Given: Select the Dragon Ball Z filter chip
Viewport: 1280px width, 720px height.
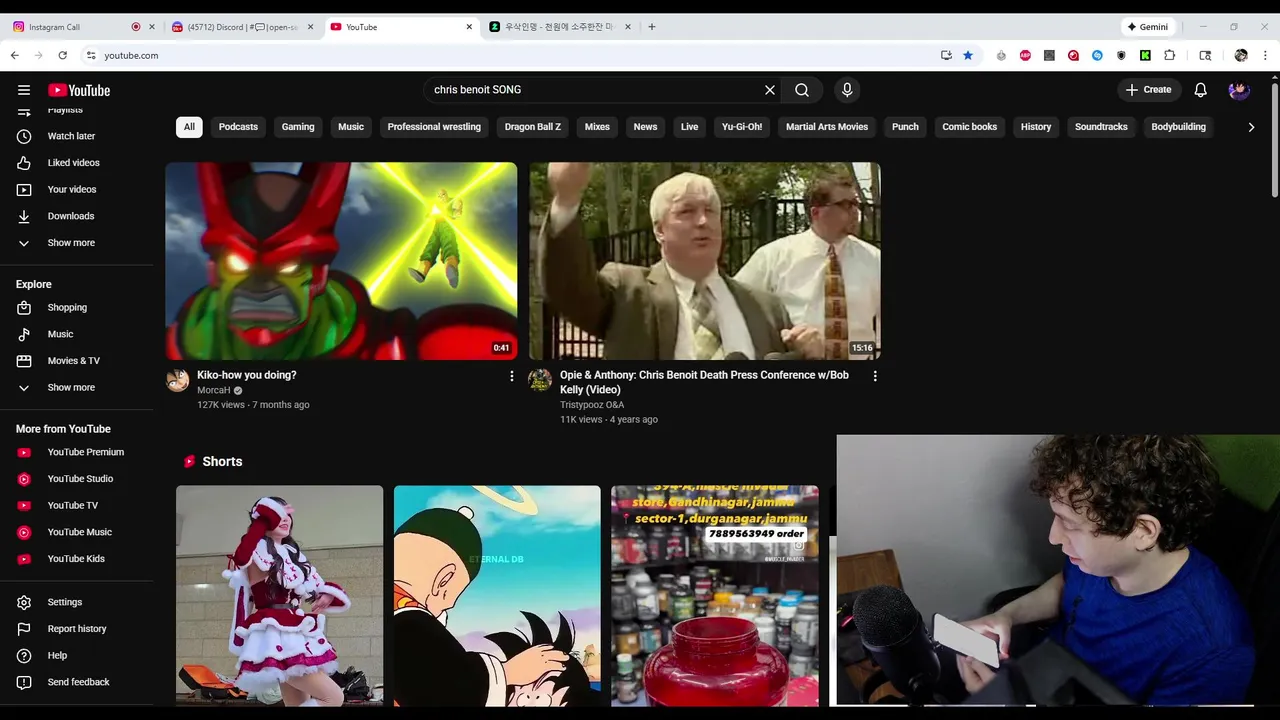Looking at the screenshot, I should pos(533,127).
